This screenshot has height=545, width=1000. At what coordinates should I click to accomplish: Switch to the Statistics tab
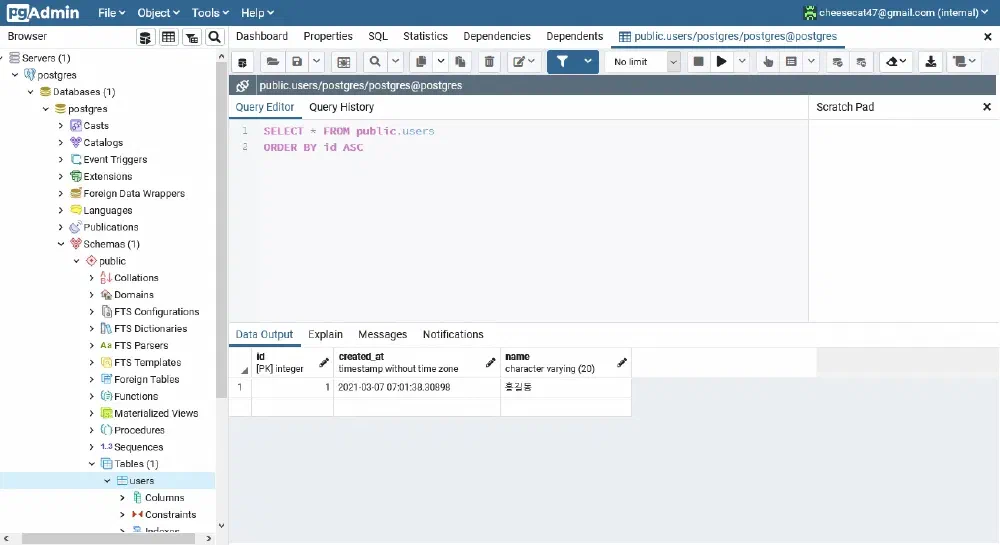coord(425,36)
